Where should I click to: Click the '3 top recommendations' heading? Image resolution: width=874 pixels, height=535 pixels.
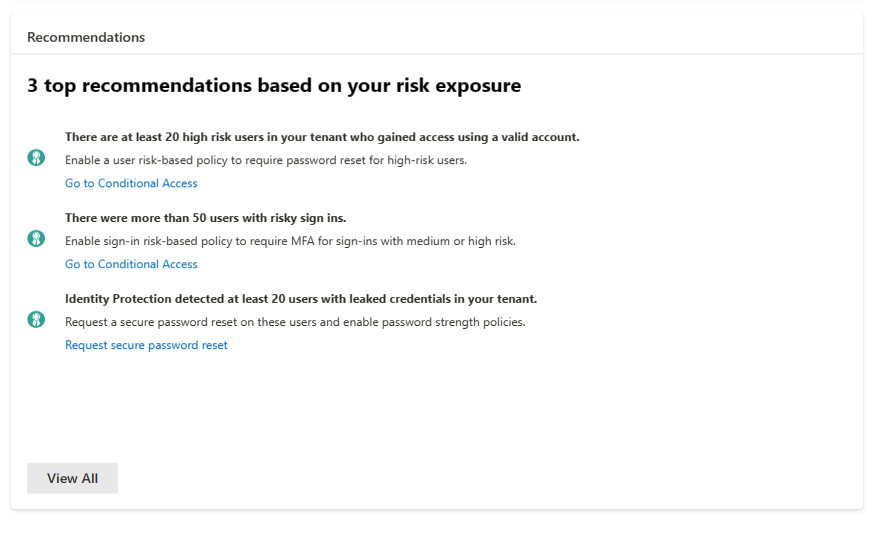(274, 85)
